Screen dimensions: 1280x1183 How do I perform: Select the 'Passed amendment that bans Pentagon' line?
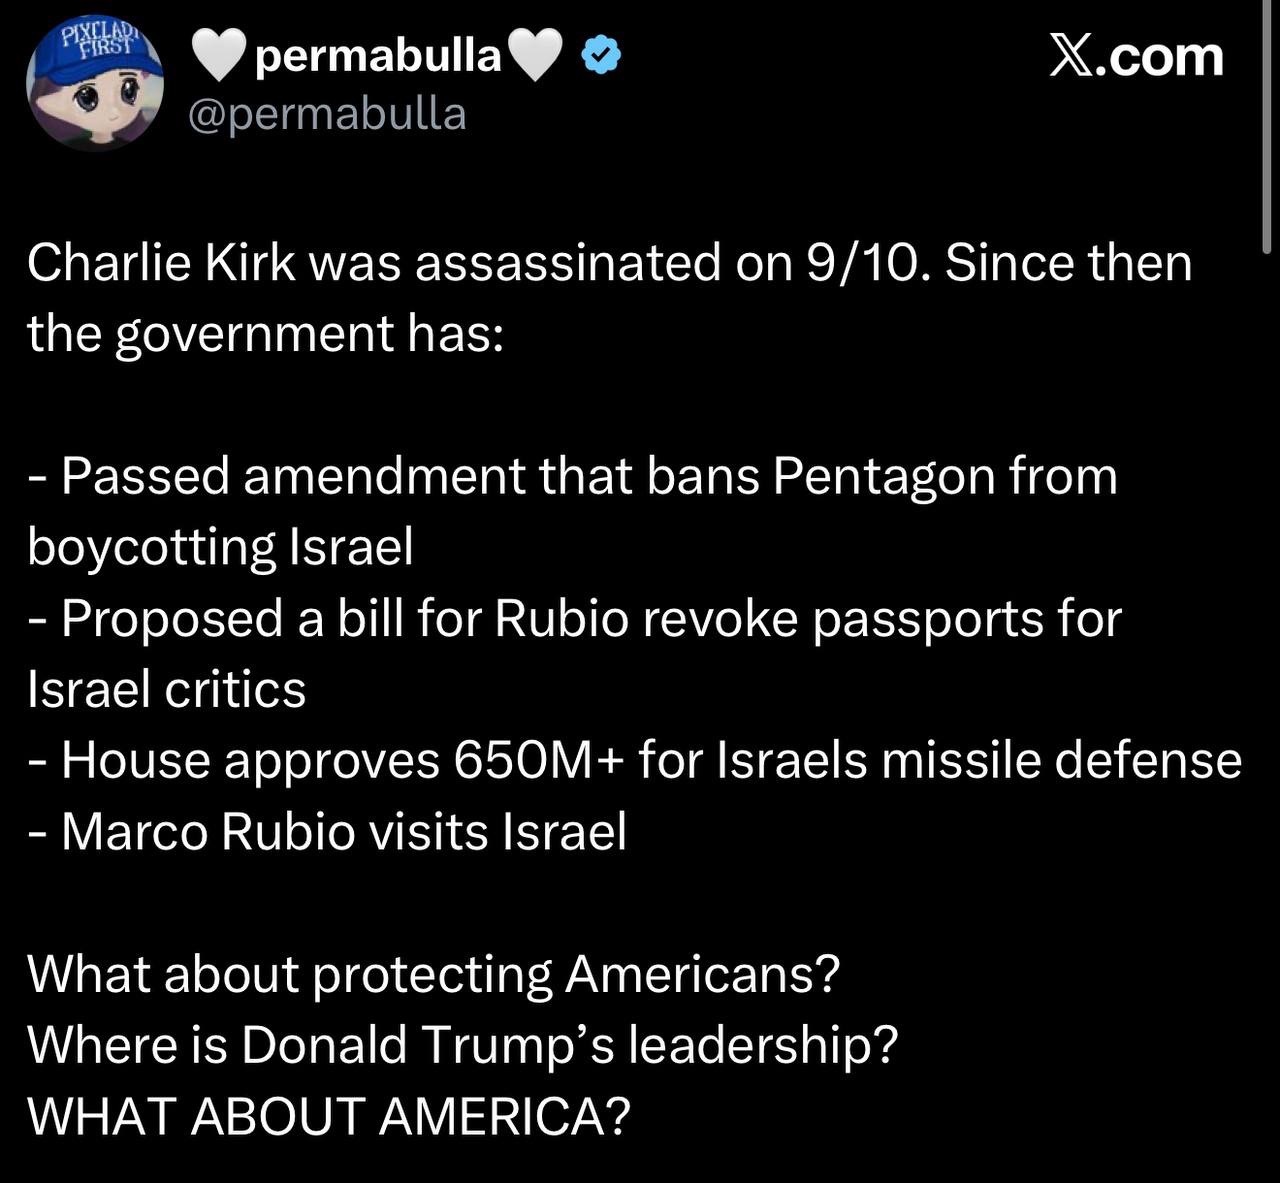click(573, 476)
